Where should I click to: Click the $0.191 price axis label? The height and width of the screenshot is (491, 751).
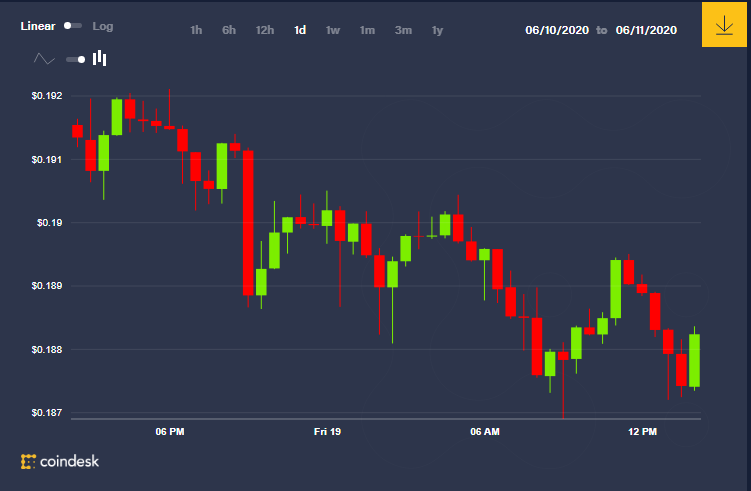tap(47, 160)
